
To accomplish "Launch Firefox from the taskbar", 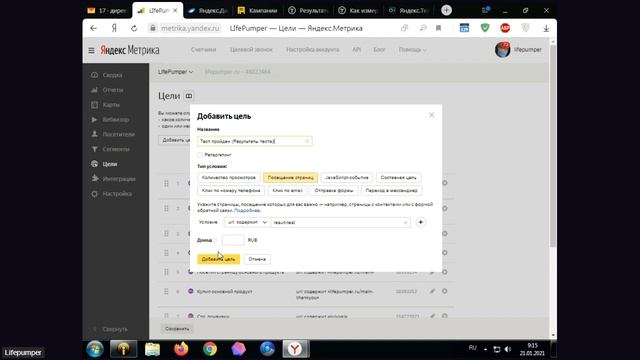I will point(181,349).
